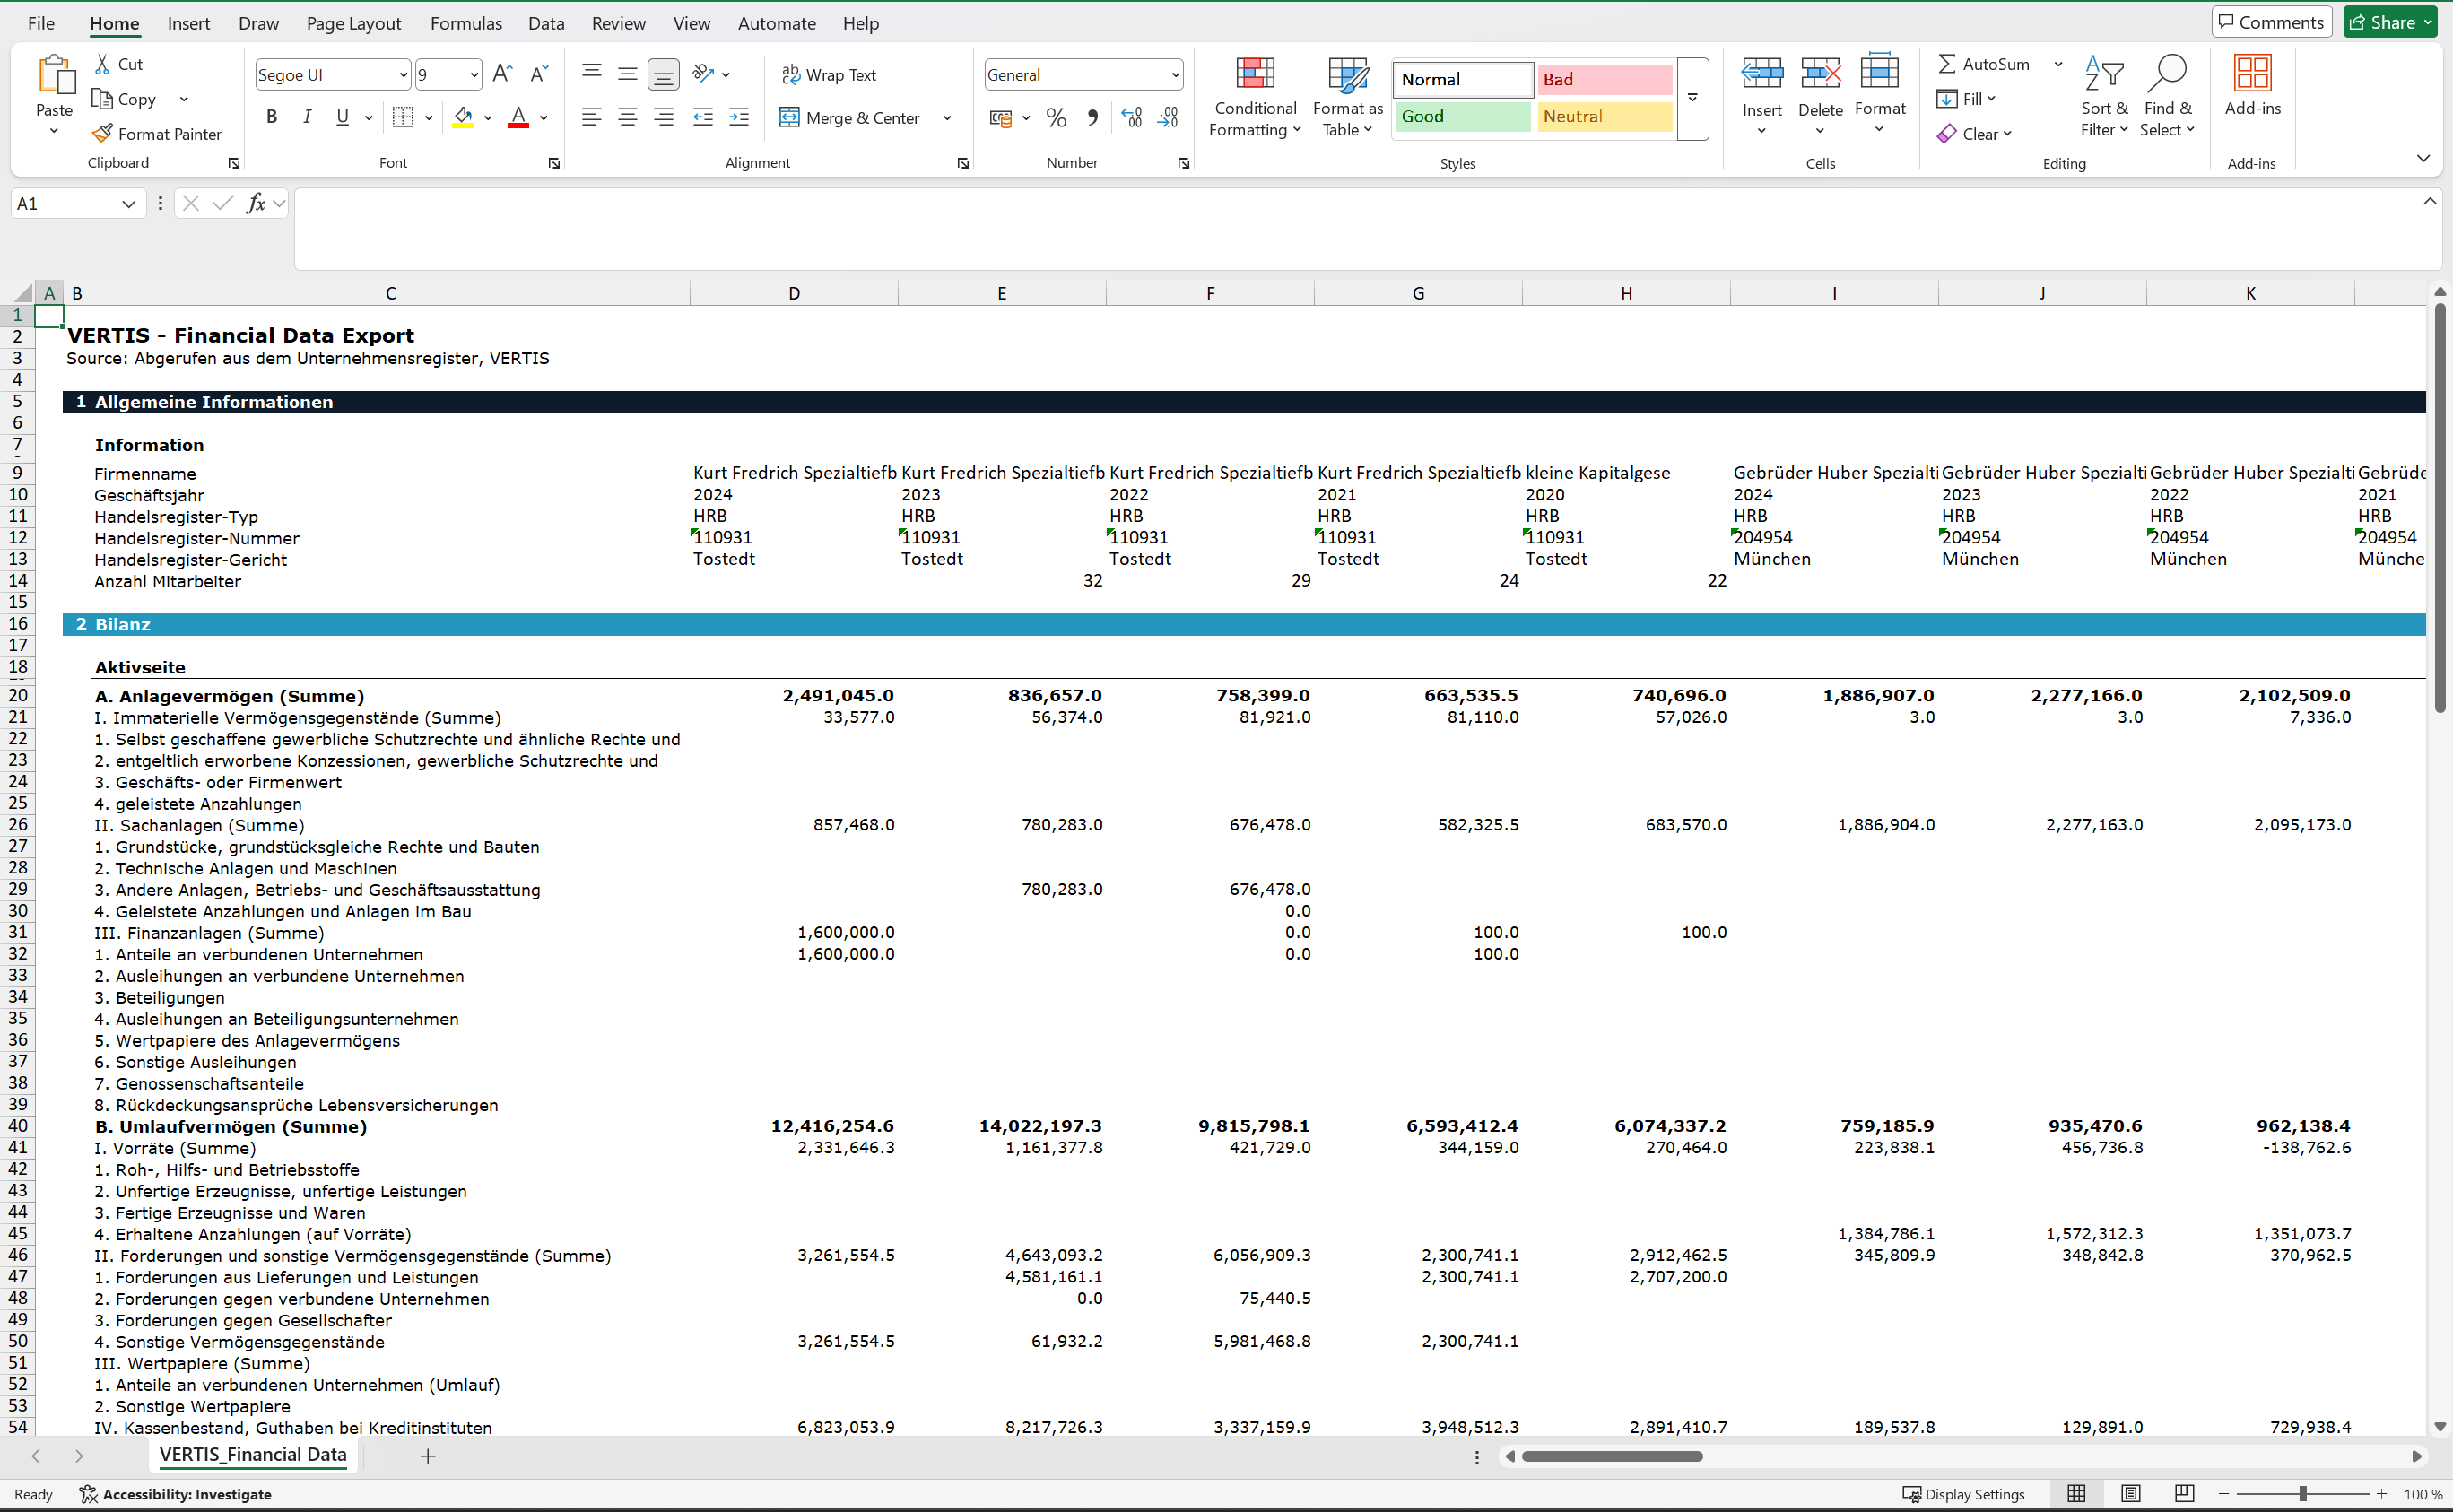Viewport: 2453px width, 1512px height.
Task: Click the Insert cells icon
Action: 1762,74
